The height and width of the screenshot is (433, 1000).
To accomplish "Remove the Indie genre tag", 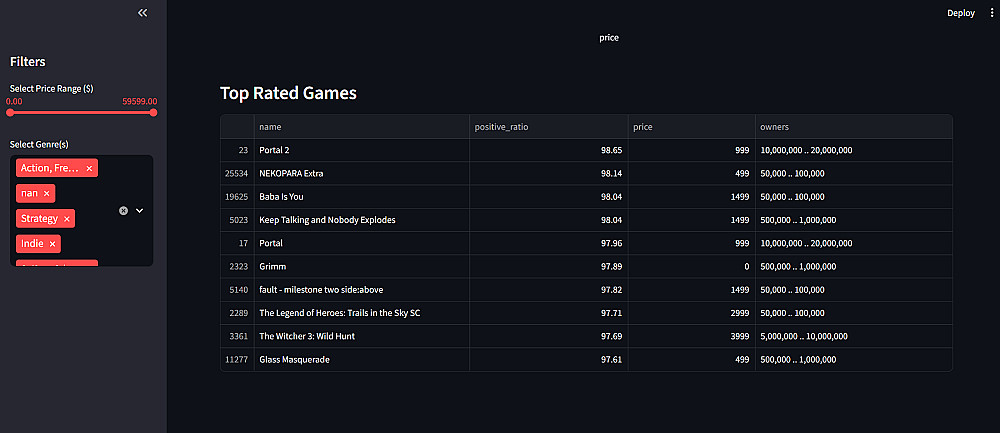I will point(53,243).
